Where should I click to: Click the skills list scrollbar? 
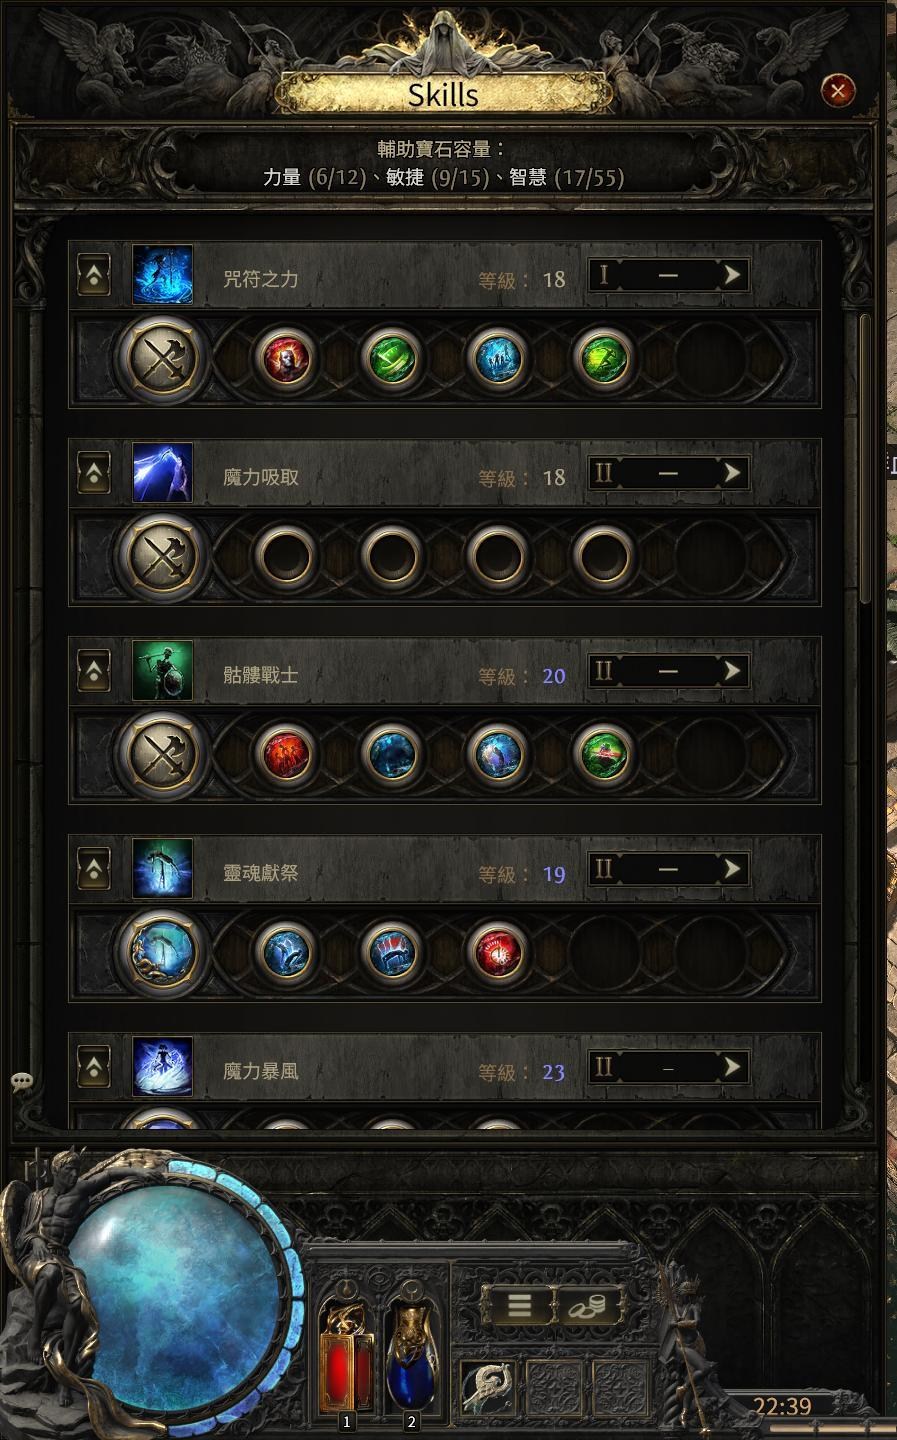pyautogui.click(x=865, y=458)
